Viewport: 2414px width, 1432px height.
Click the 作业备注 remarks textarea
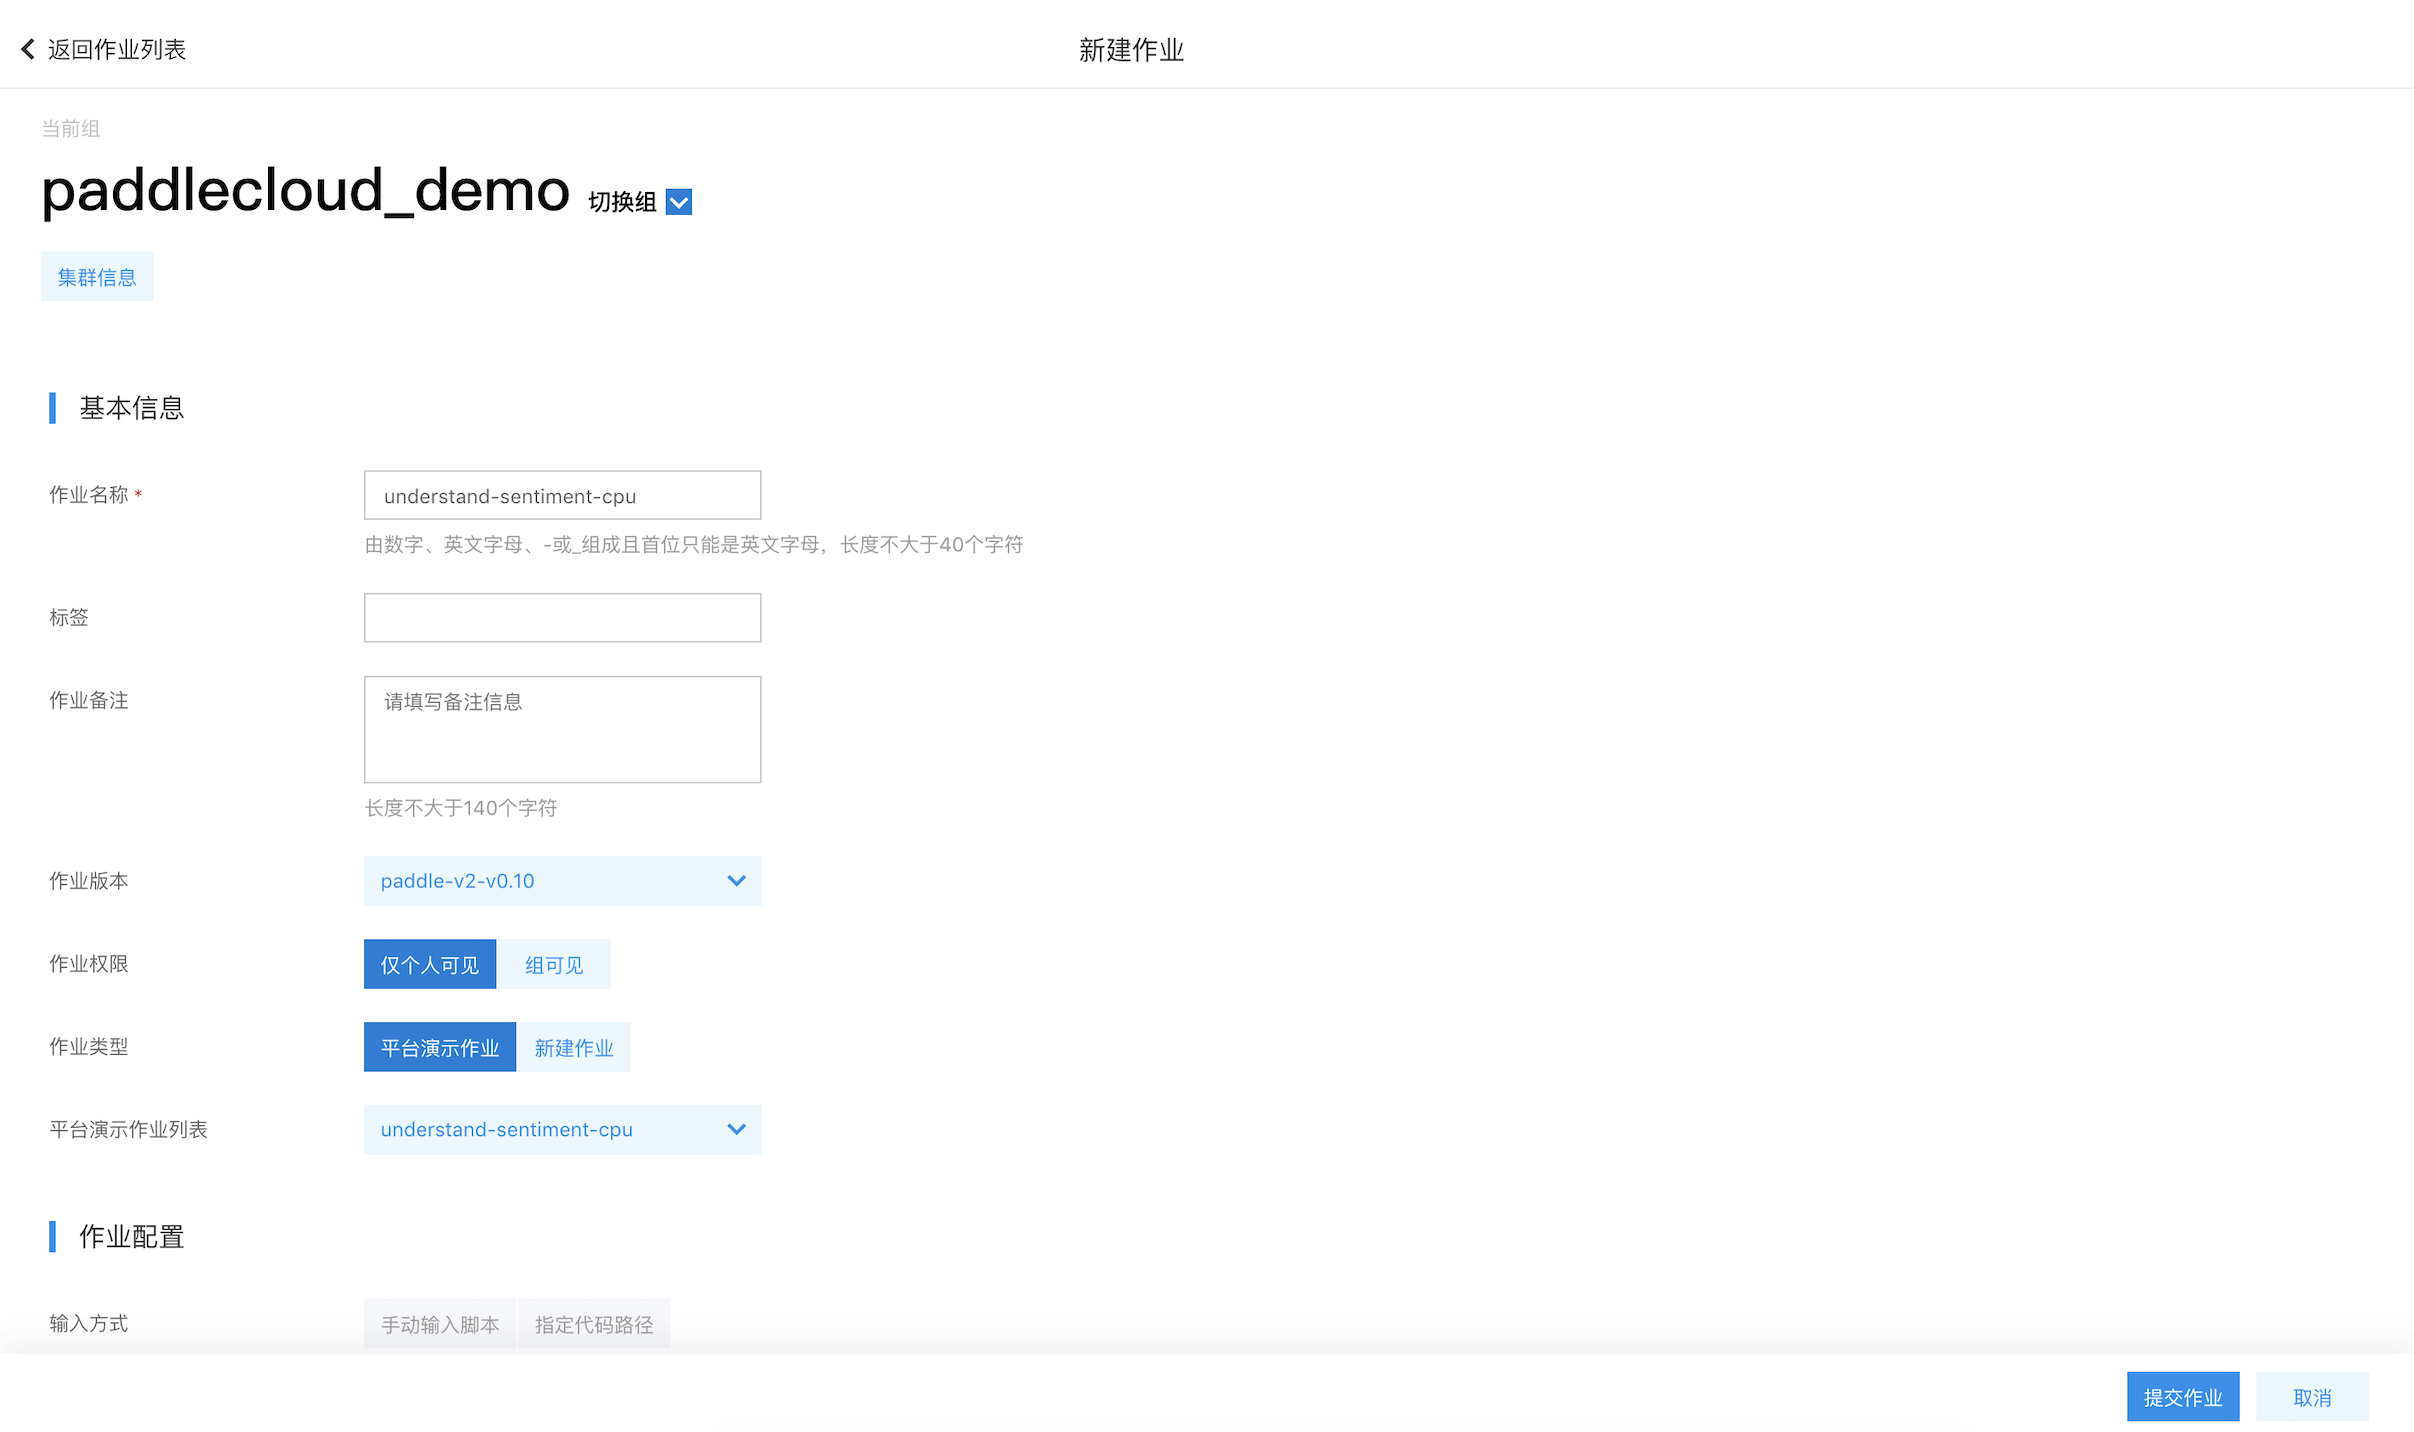[562, 730]
